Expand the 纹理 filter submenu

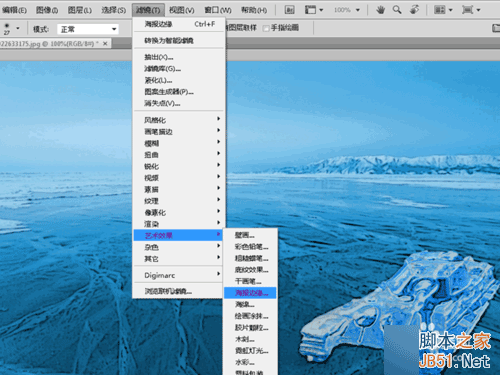(x=178, y=201)
